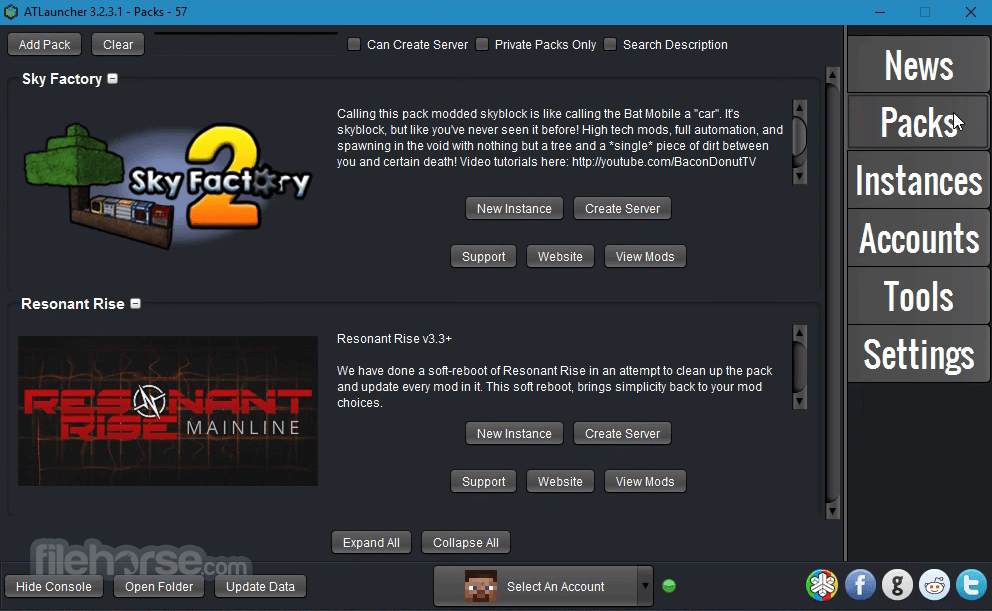
Task: Click Create Server for Resonant Rise
Action: 622,433
